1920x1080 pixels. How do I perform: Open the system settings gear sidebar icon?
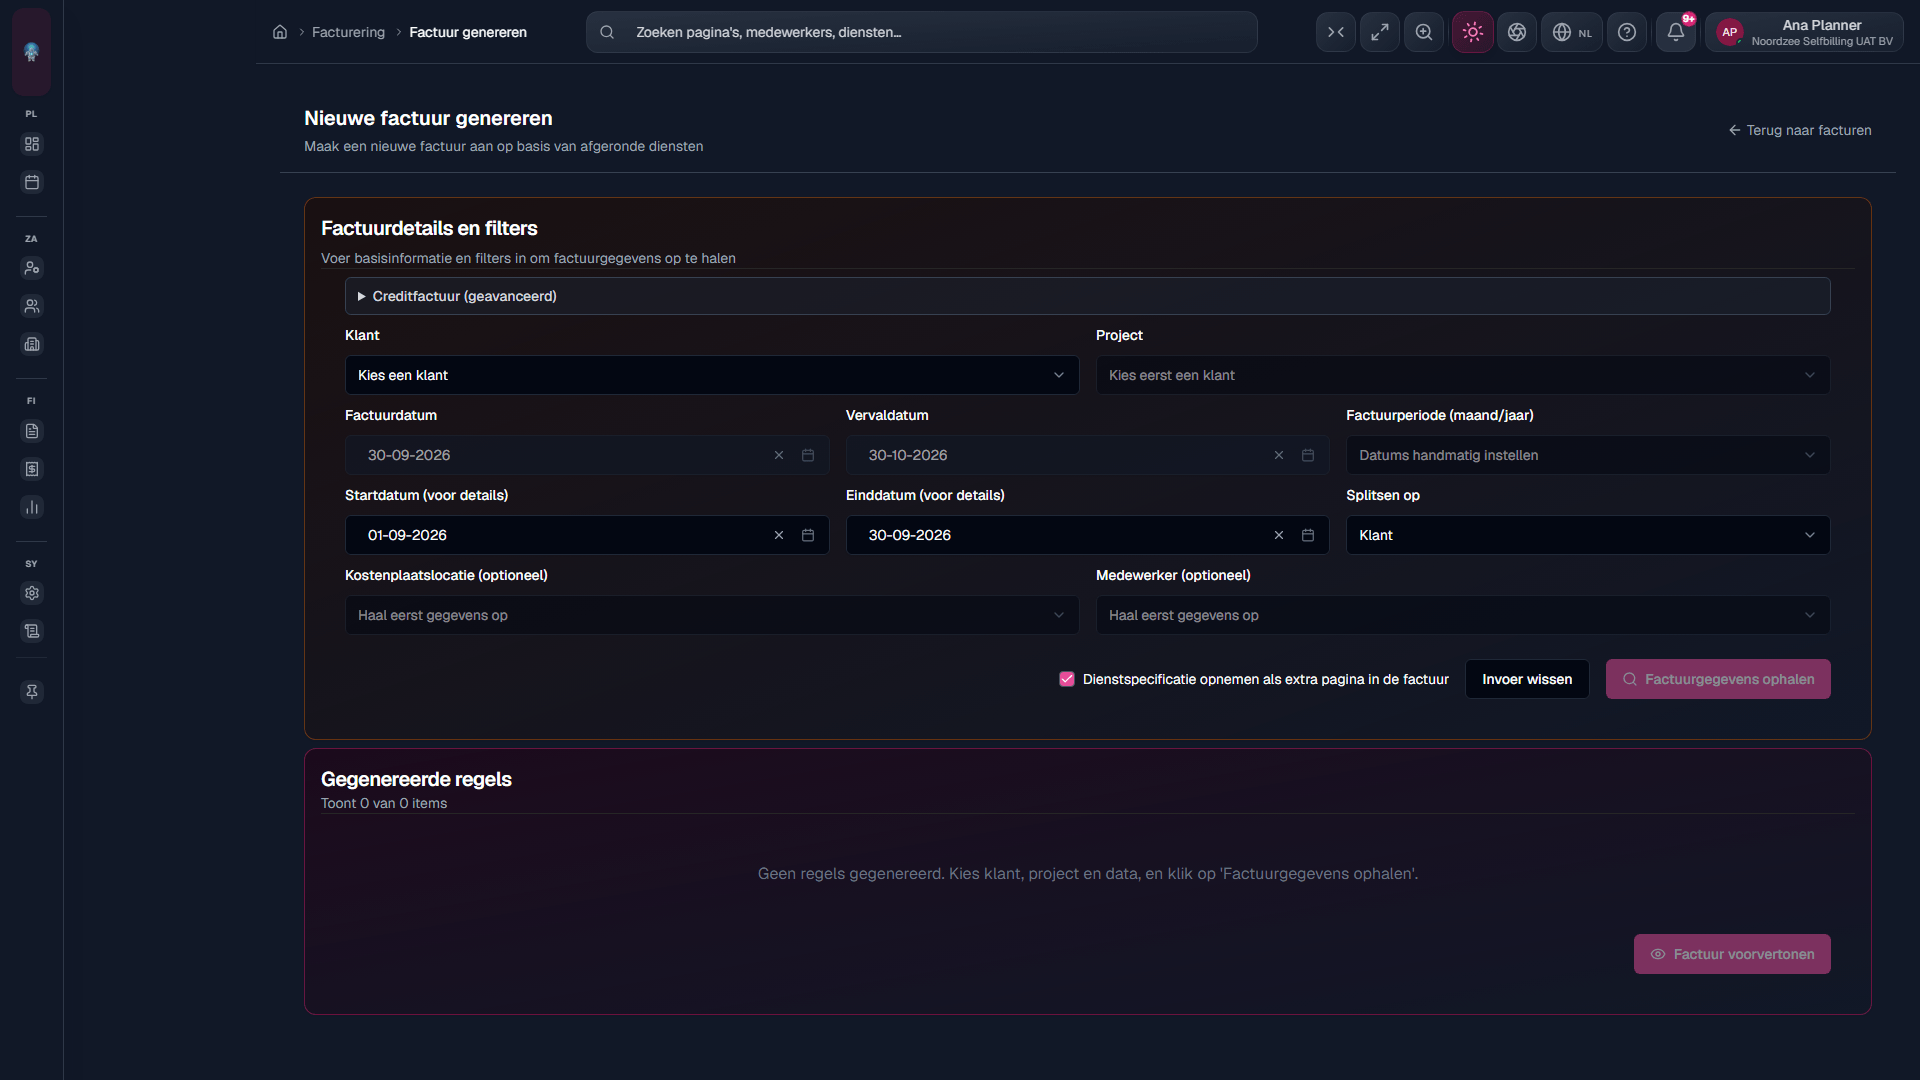pos(32,593)
